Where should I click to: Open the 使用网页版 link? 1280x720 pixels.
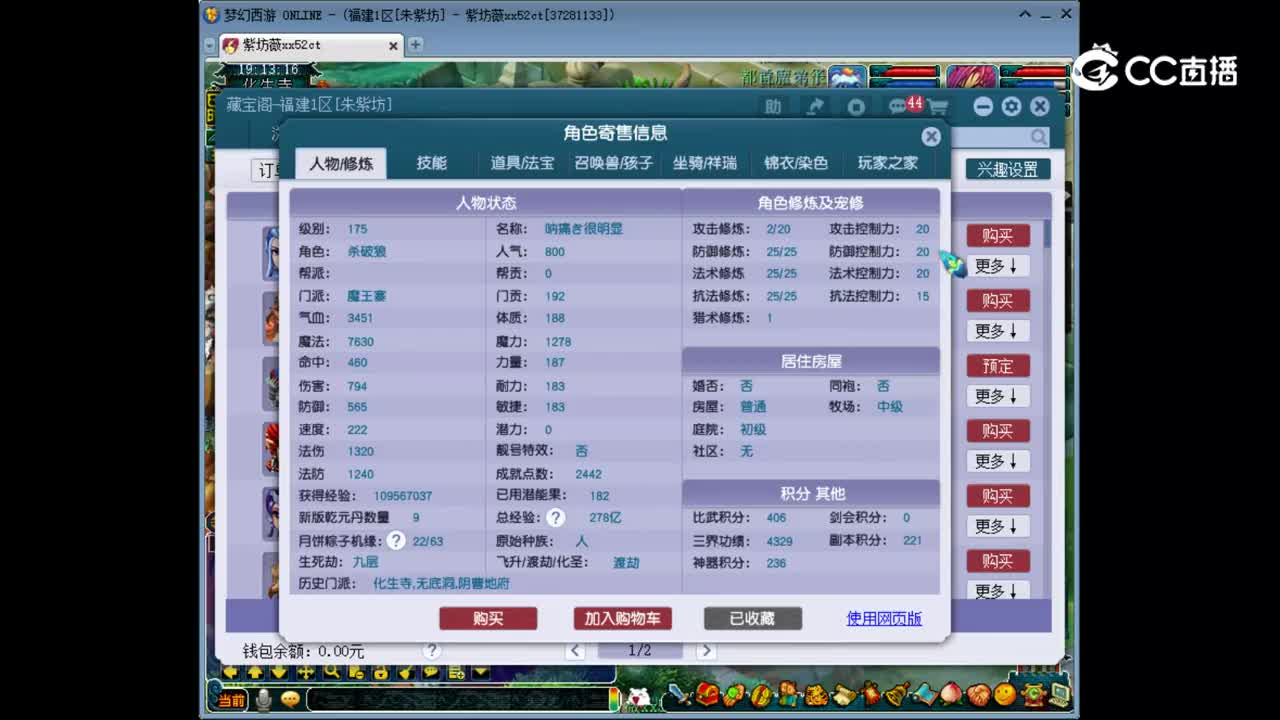(x=884, y=619)
